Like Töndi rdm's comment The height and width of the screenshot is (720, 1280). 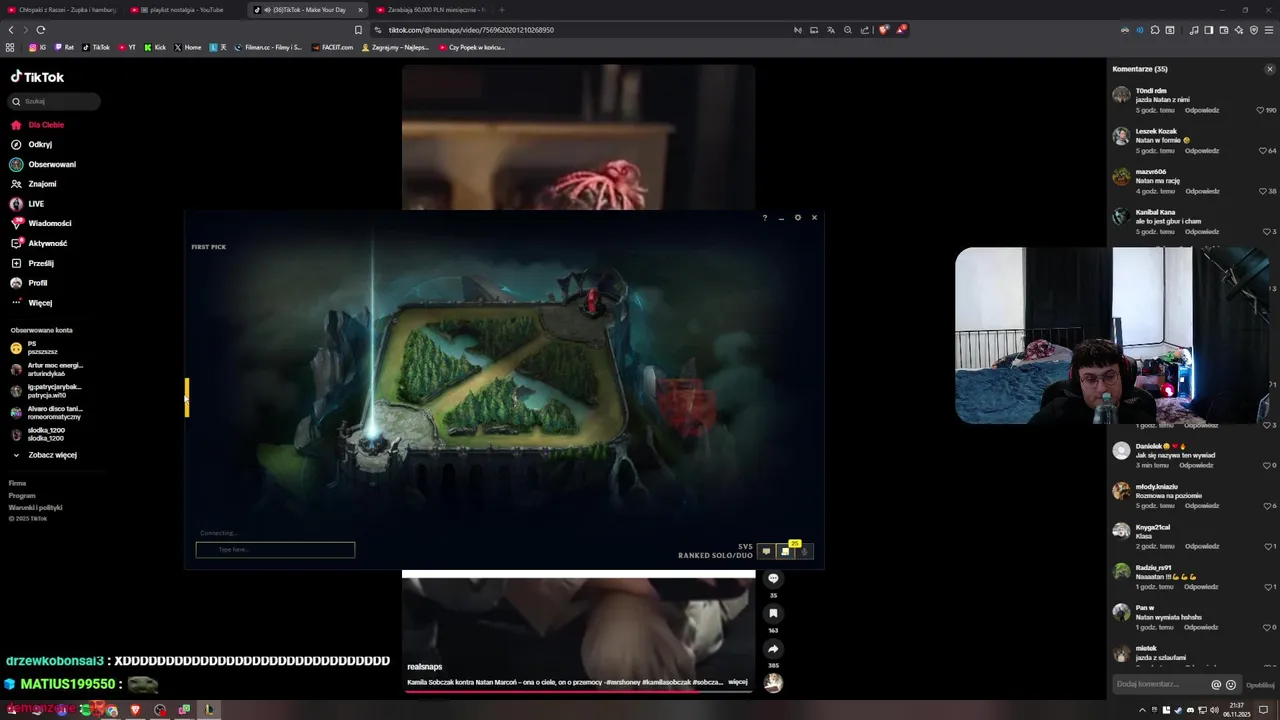coord(1261,110)
